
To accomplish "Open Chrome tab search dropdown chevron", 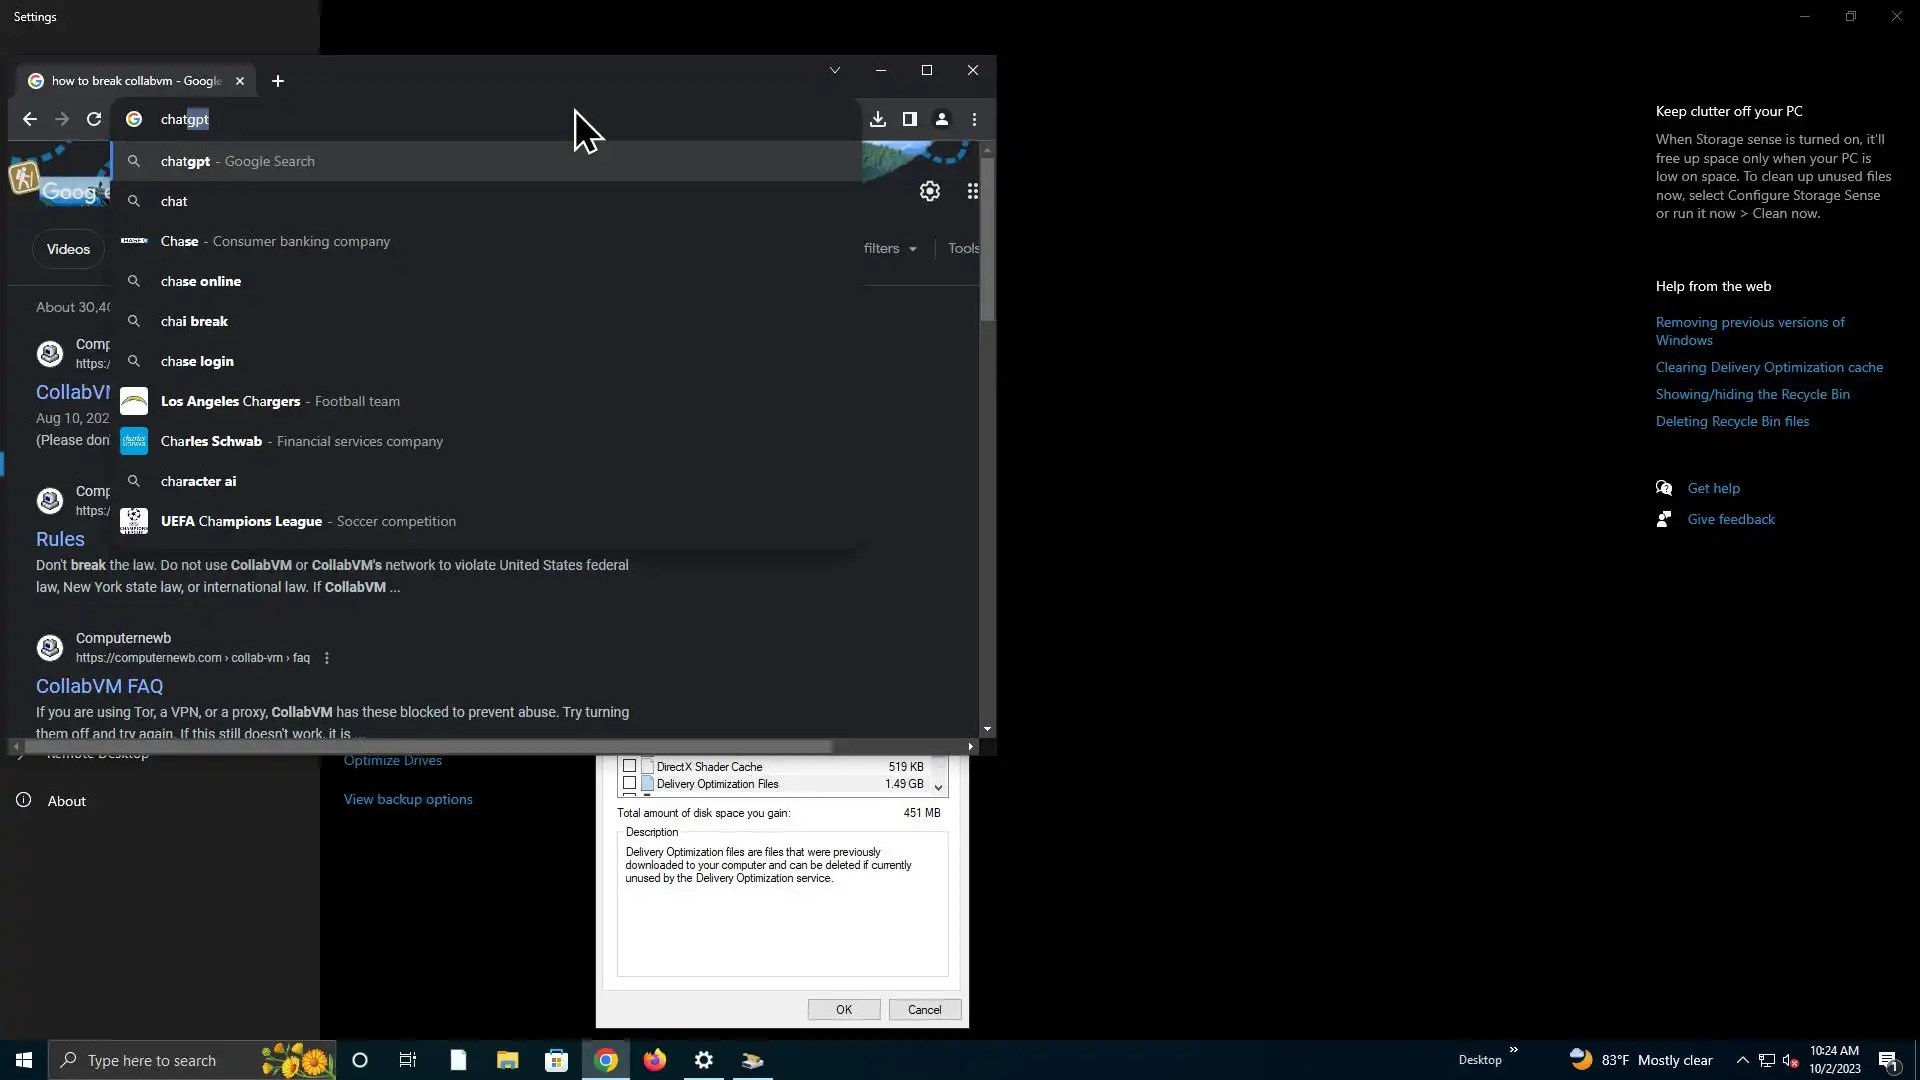I will [834, 70].
